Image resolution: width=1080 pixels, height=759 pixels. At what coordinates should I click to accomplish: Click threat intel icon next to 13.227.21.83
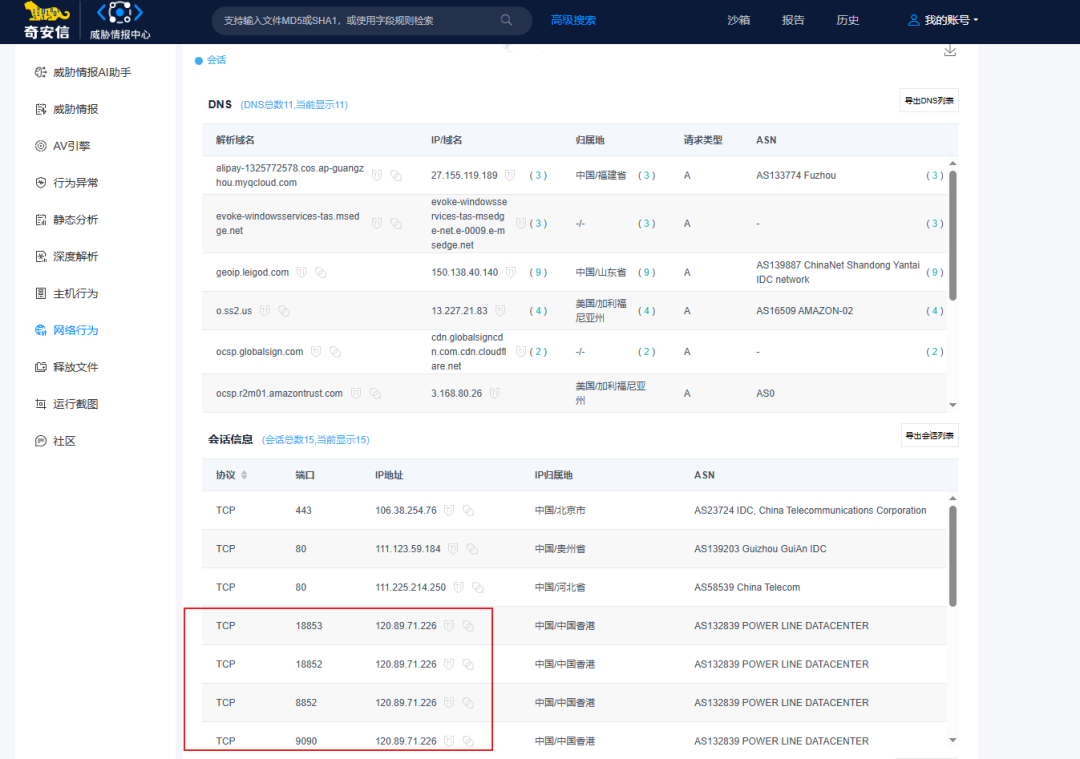[500, 311]
